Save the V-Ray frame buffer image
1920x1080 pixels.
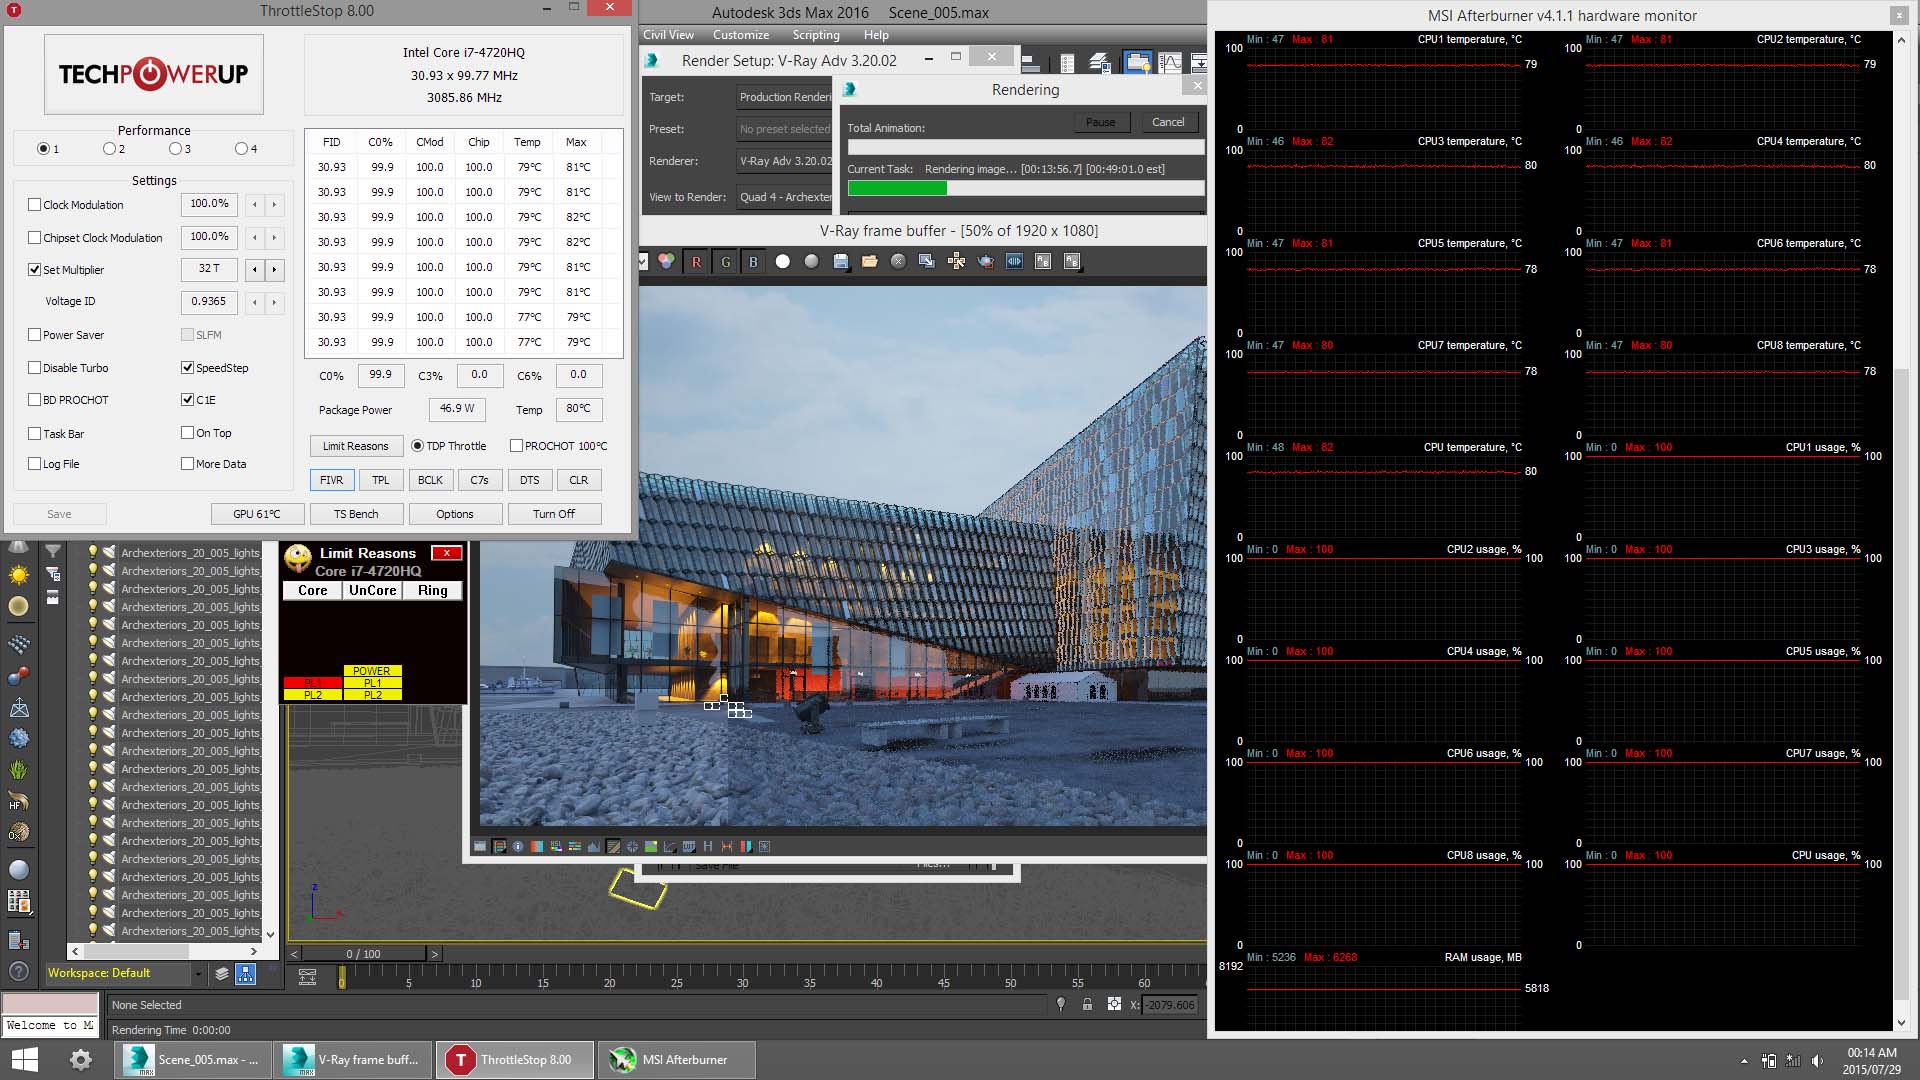point(841,262)
